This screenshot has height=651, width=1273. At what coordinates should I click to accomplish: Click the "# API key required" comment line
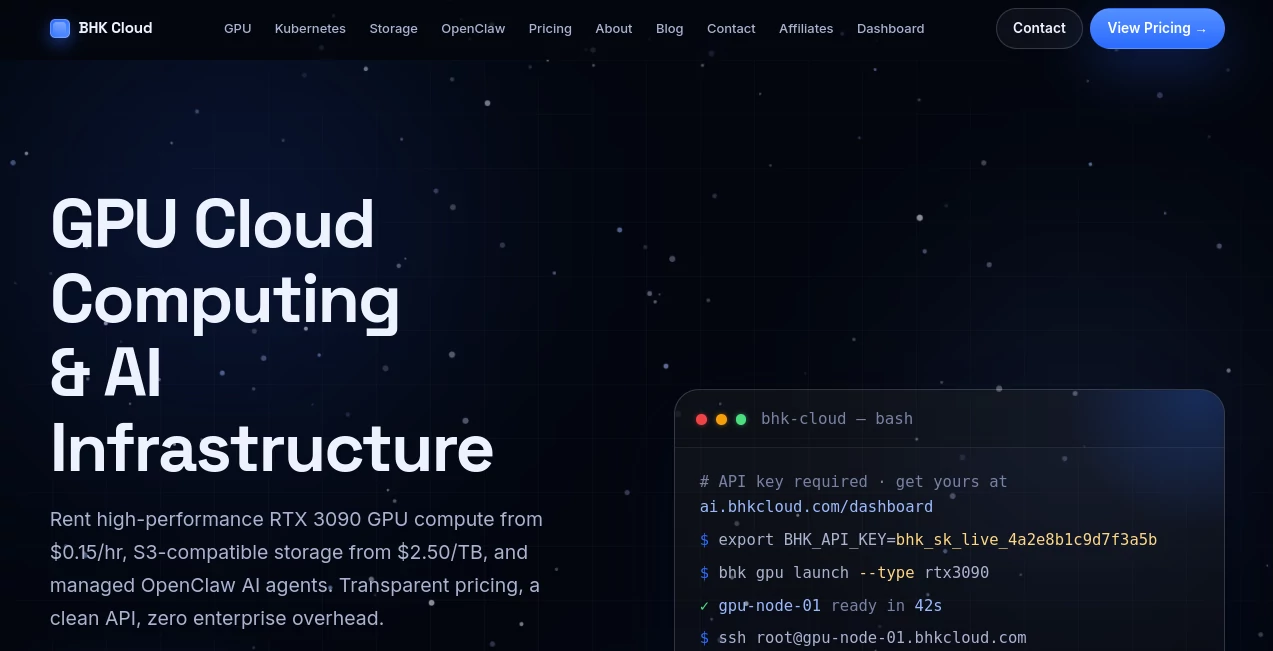click(853, 482)
